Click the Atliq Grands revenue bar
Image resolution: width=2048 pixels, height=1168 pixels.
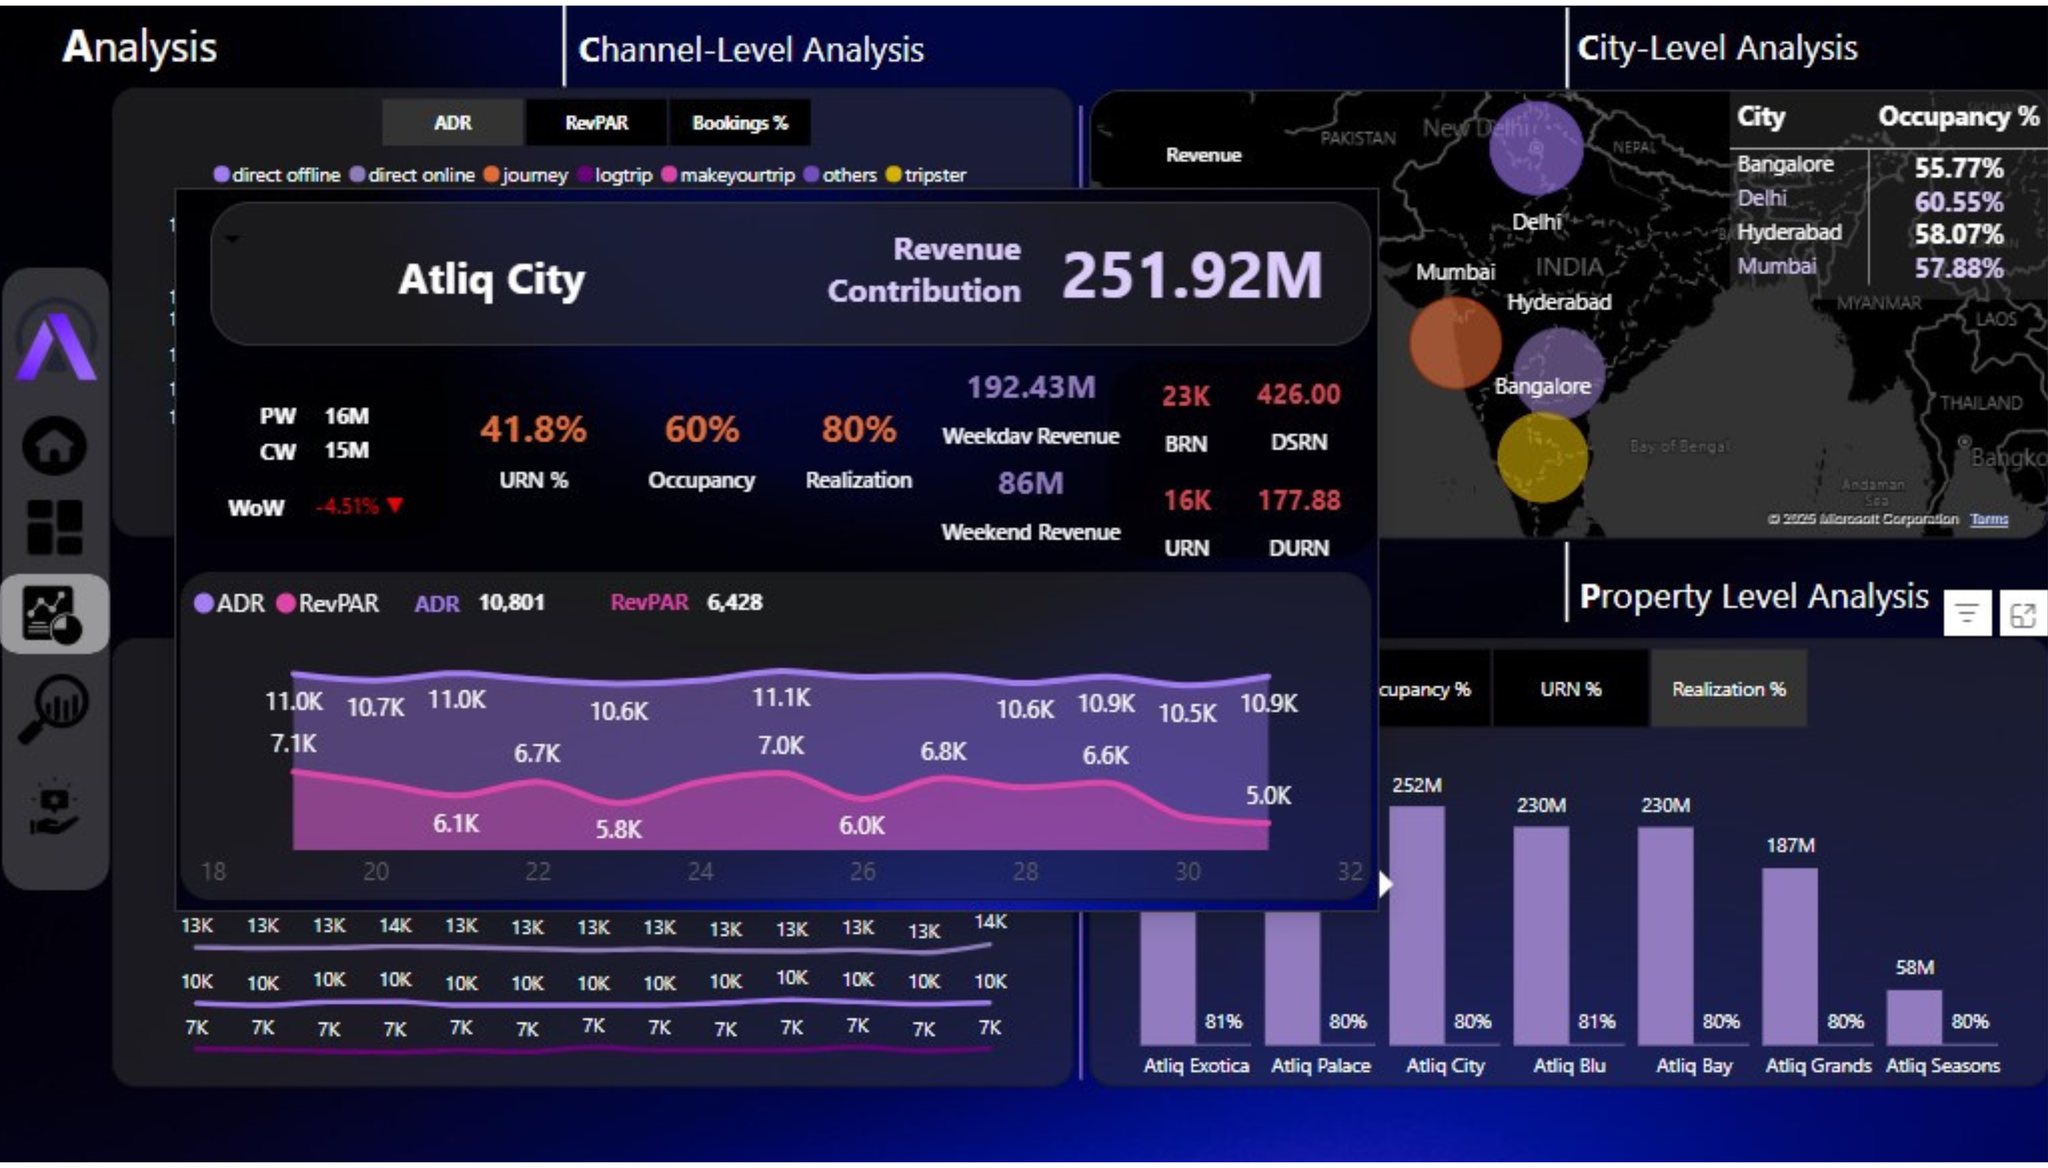1789,955
